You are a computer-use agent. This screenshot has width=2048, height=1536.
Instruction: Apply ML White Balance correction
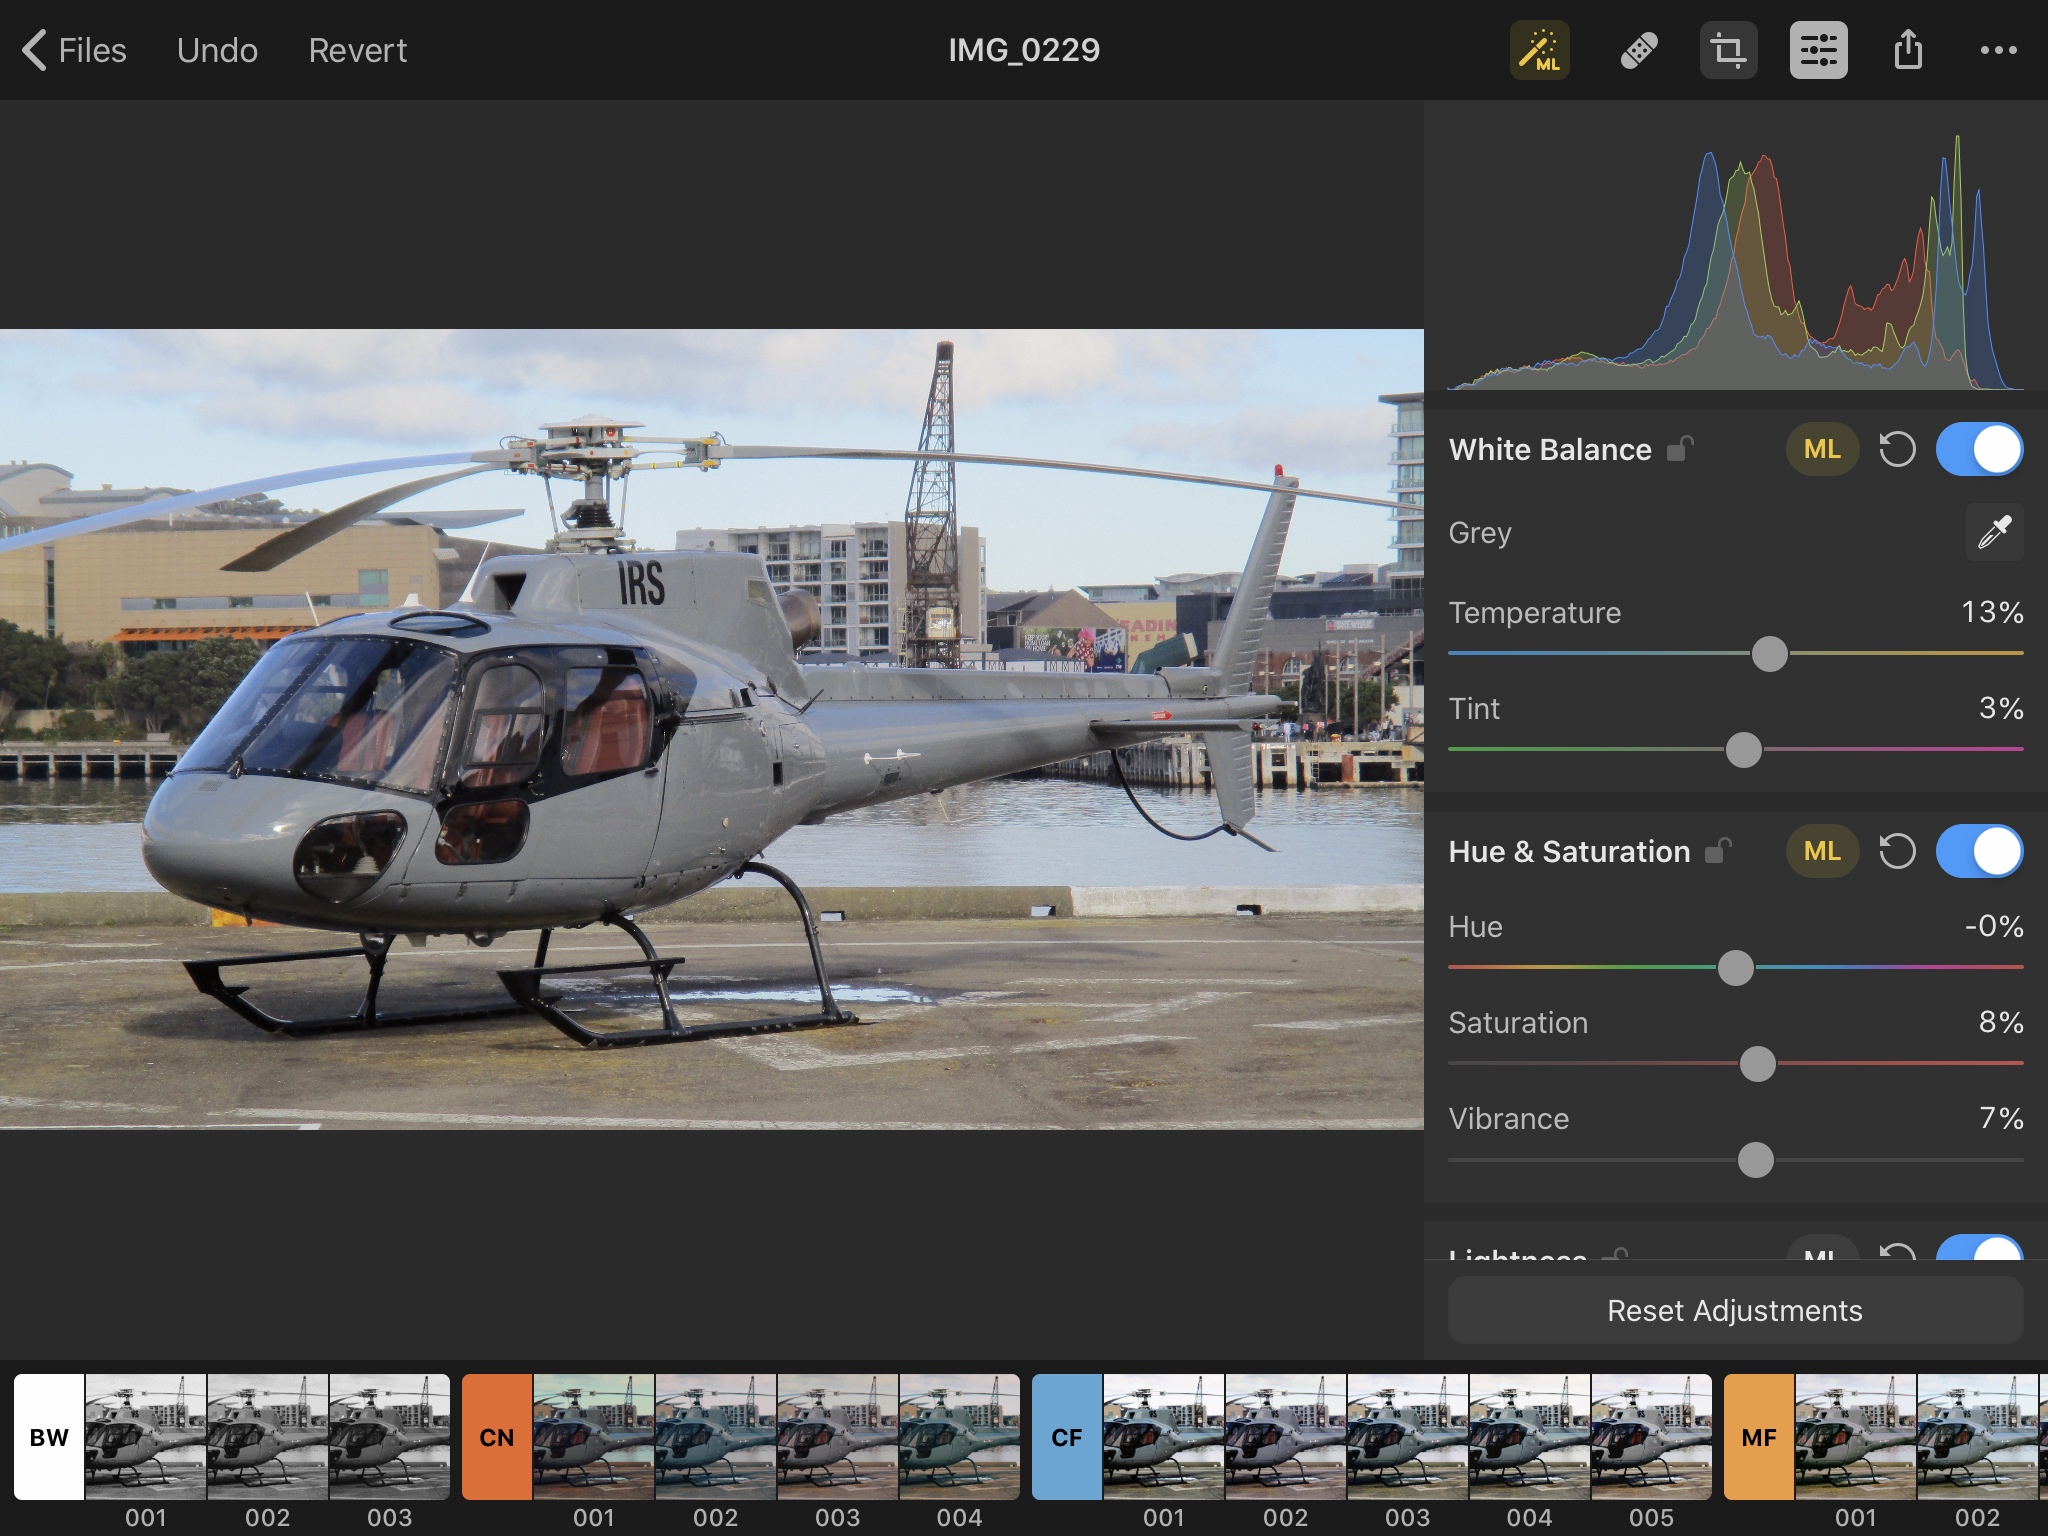pos(1822,449)
